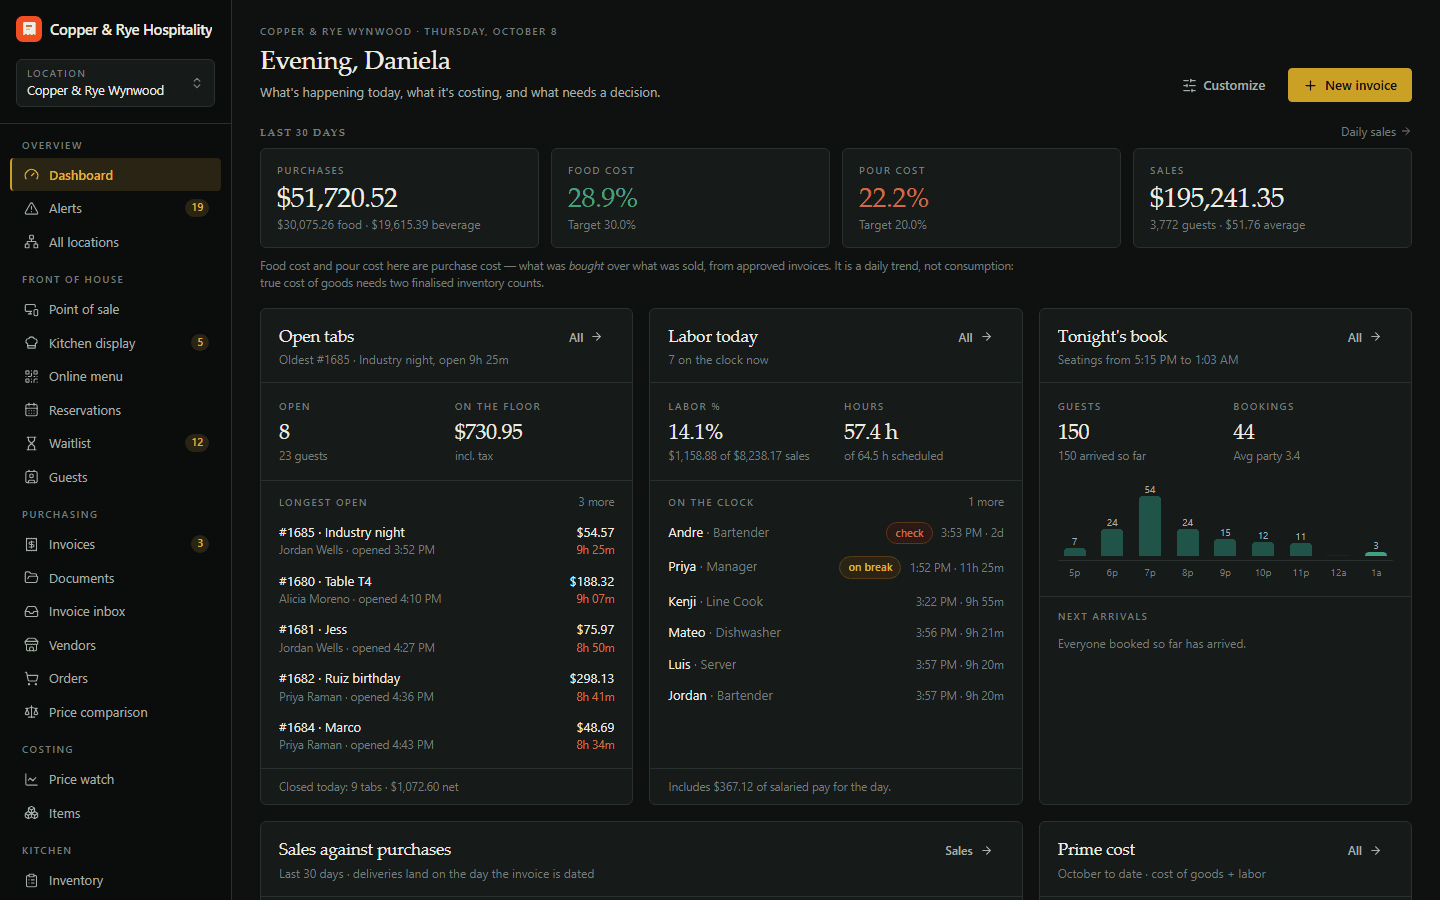The image size is (1440, 900).
Task: Click the Point of sale icon
Action: (x=31, y=309)
